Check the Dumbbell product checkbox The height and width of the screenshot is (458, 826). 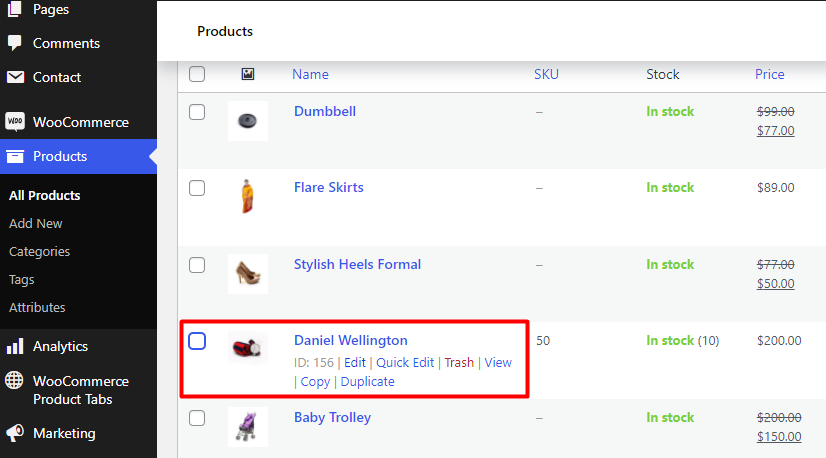point(197,112)
